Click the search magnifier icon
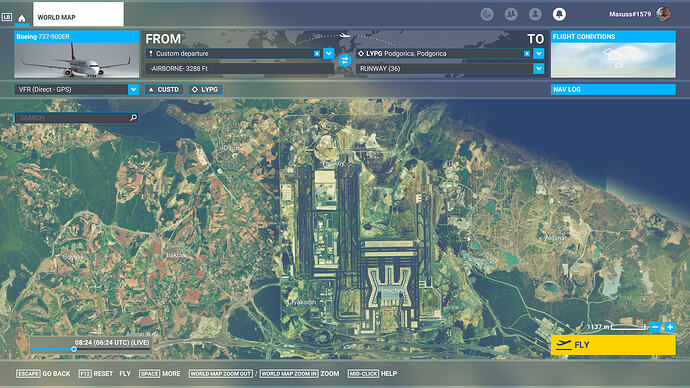The width and height of the screenshot is (690, 388). pyautogui.click(x=133, y=118)
